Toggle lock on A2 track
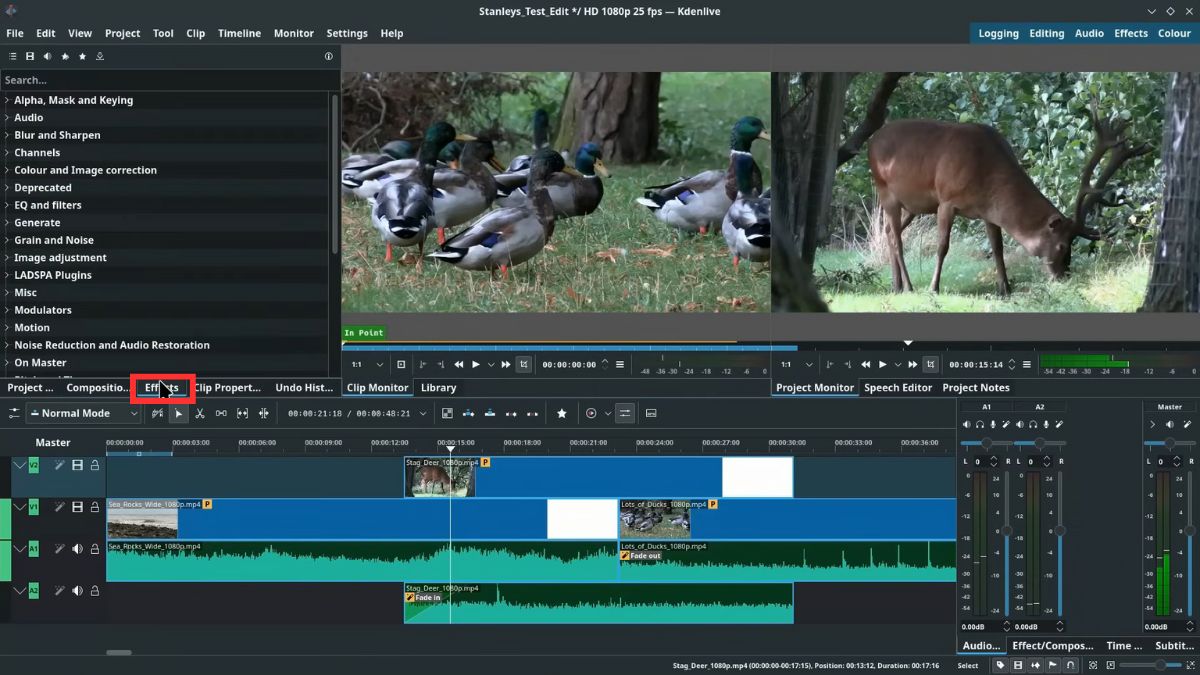Viewport: 1200px width, 675px height. [x=95, y=591]
